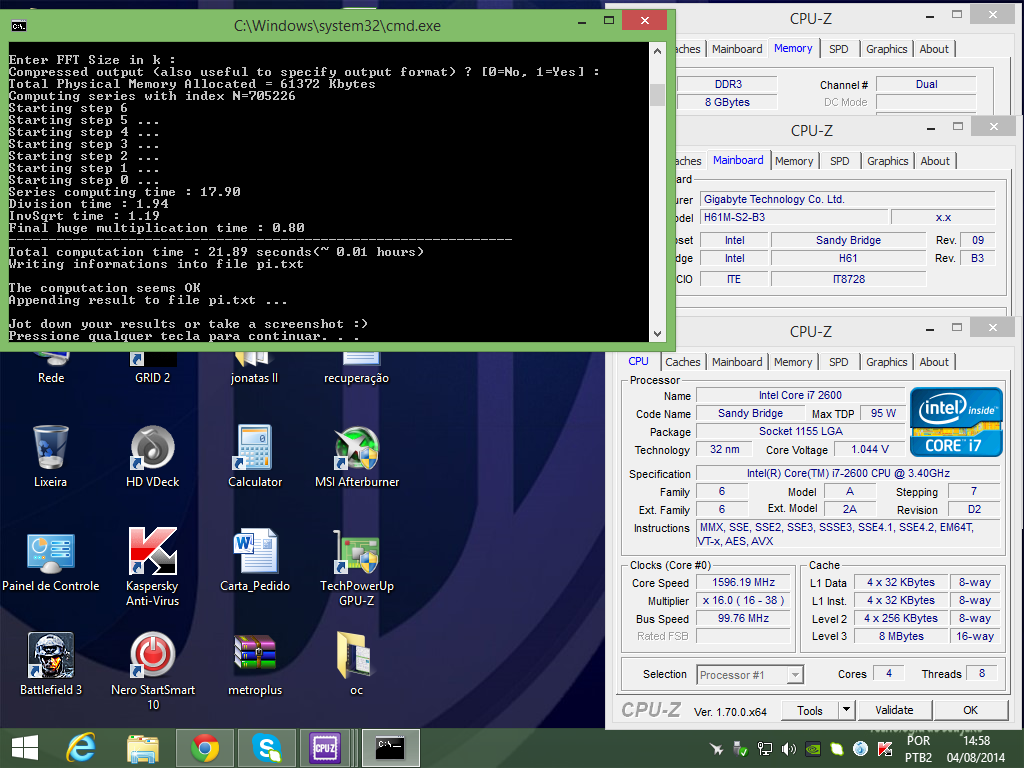Click the cmd.exe vertical scrollbar thumb
The height and width of the screenshot is (768, 1024).
click(657, 95)
